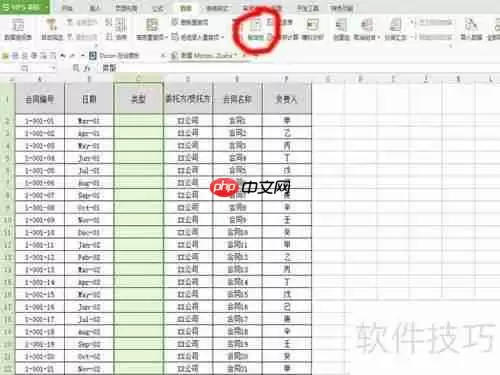
Task: Click the Redo arrow in quick toolbar
Action: [73, 56]
